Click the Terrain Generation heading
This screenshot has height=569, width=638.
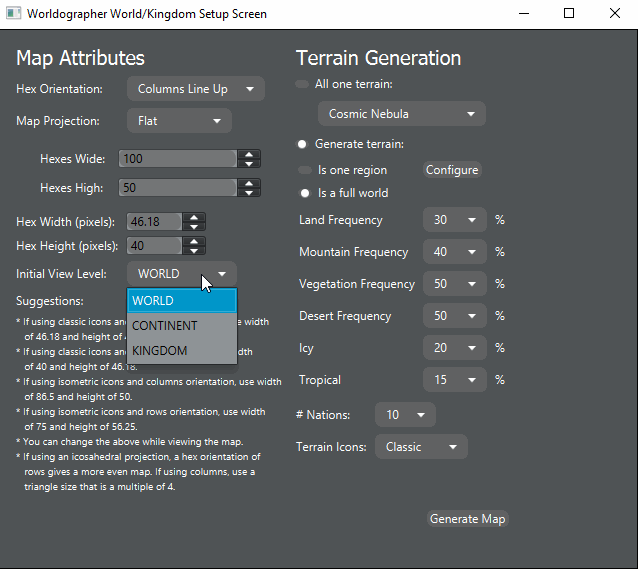click(x=378, y=58)
